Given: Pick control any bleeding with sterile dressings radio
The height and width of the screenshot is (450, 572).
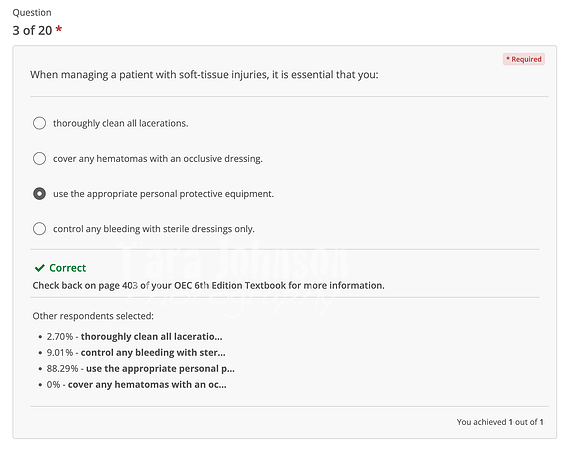Looking at the screenshot, I should (39, 229).
